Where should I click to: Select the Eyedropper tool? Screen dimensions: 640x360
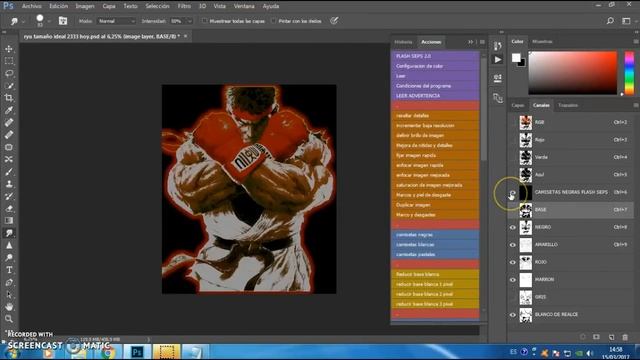pos(9,110)
